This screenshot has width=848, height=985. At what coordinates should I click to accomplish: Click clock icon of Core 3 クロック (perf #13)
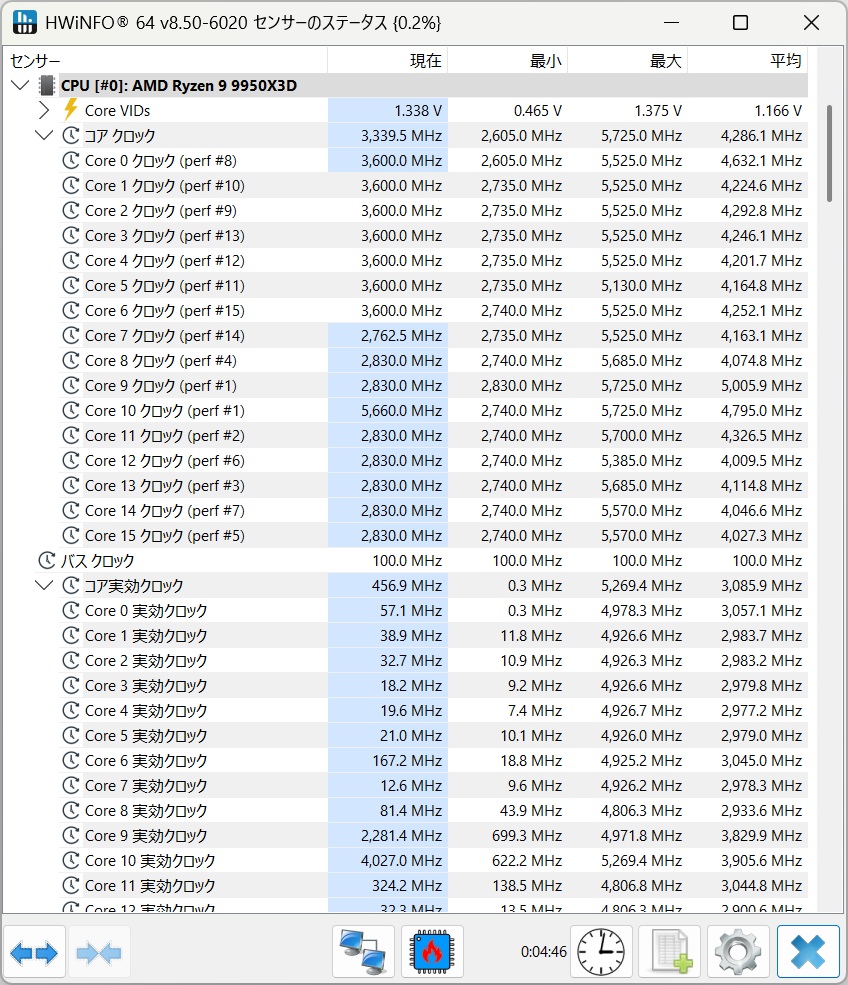(71, 236)
